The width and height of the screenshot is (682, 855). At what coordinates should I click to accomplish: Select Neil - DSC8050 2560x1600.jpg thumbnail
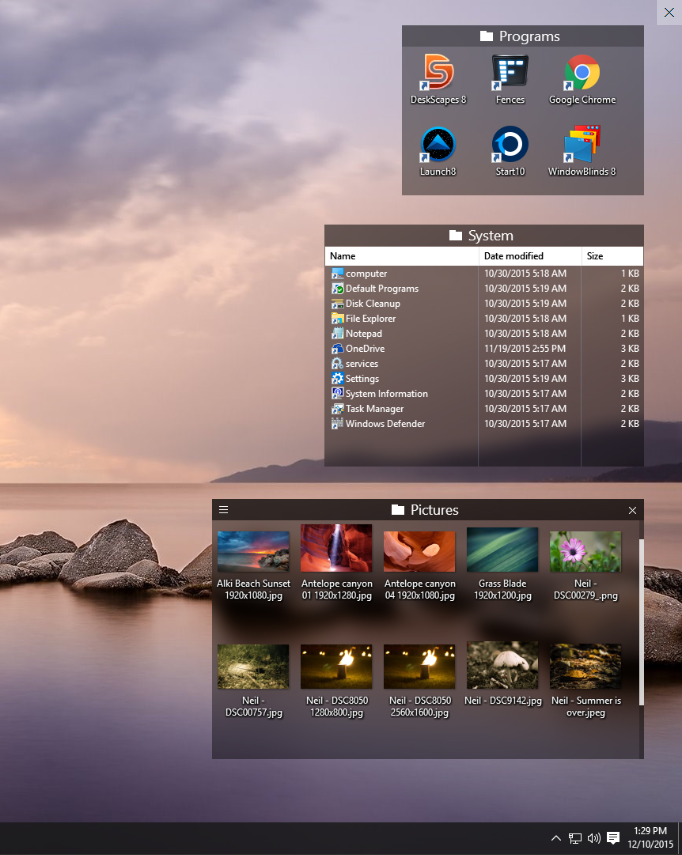(419, 666)
